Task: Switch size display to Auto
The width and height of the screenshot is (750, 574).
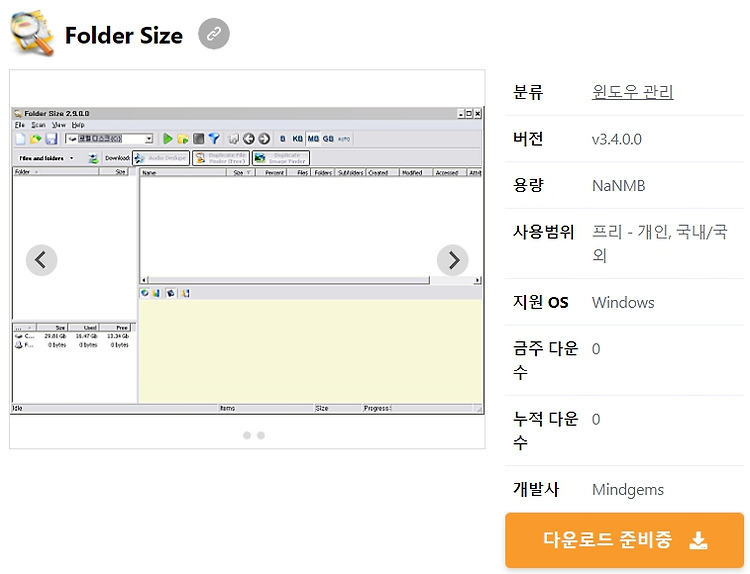Action: pos(344,139)
